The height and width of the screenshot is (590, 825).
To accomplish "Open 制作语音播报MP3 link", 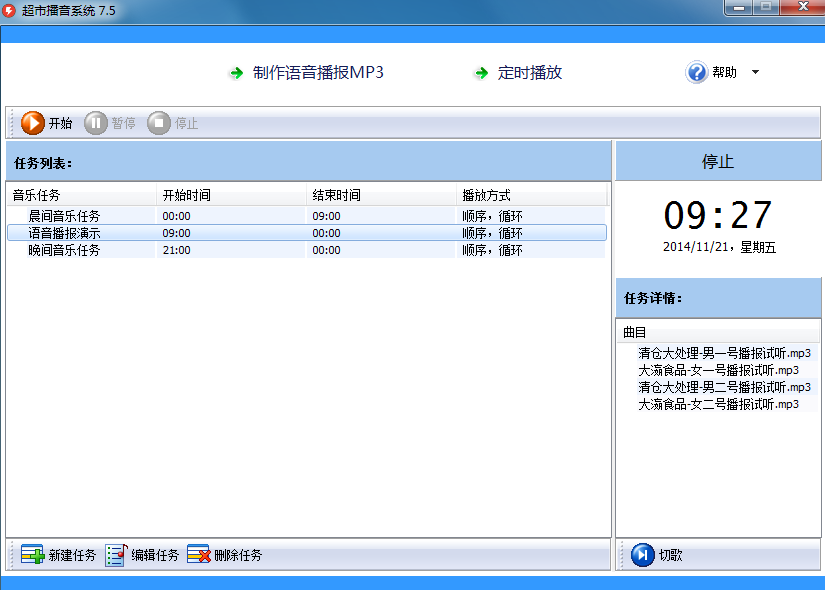I will (318, 72).
